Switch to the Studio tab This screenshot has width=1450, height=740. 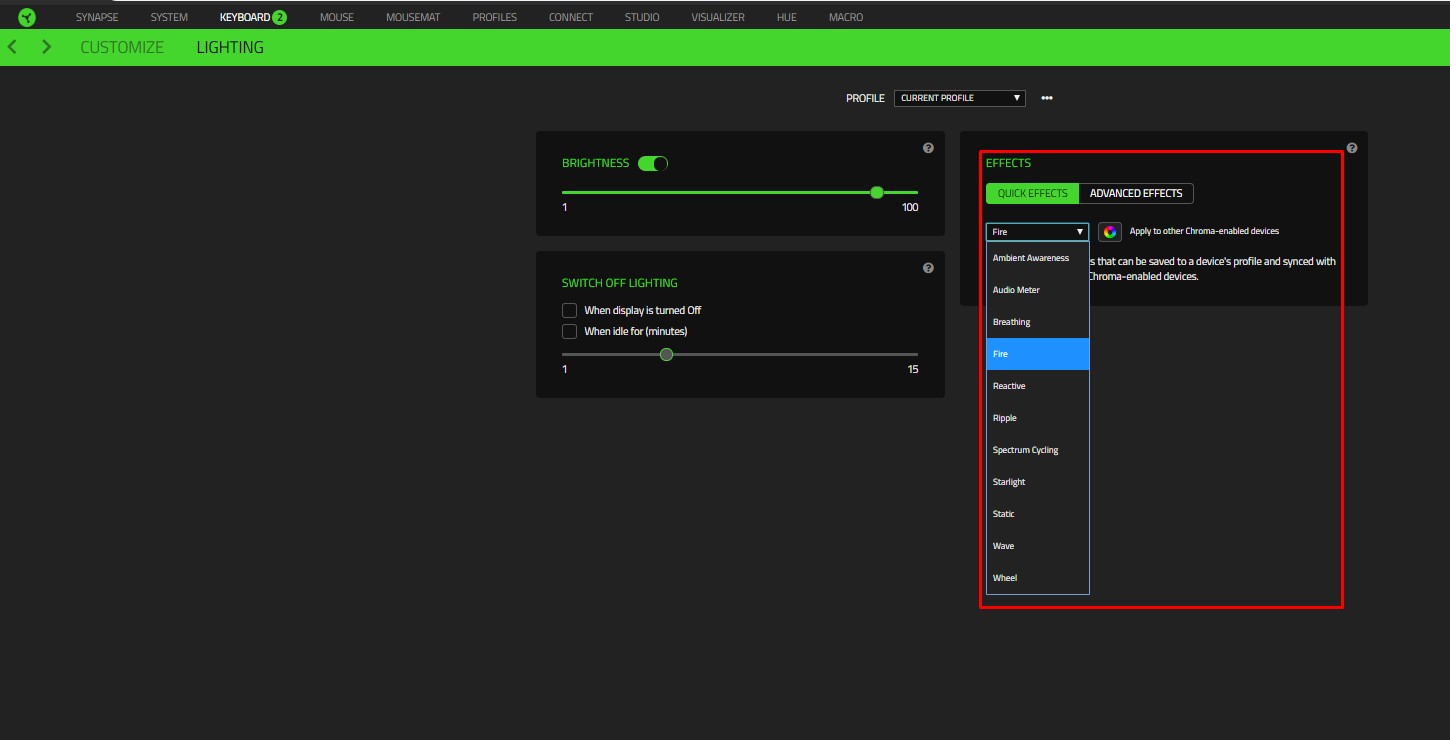click(x=642, y=17)
